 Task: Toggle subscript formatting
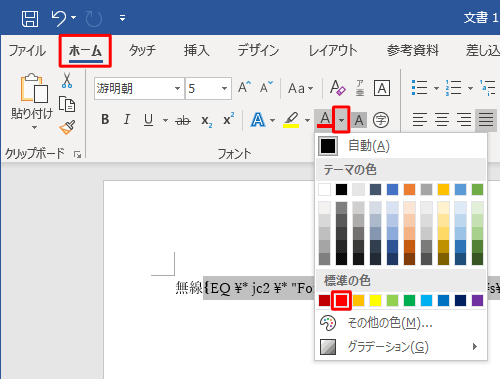(x=206, y=121)
